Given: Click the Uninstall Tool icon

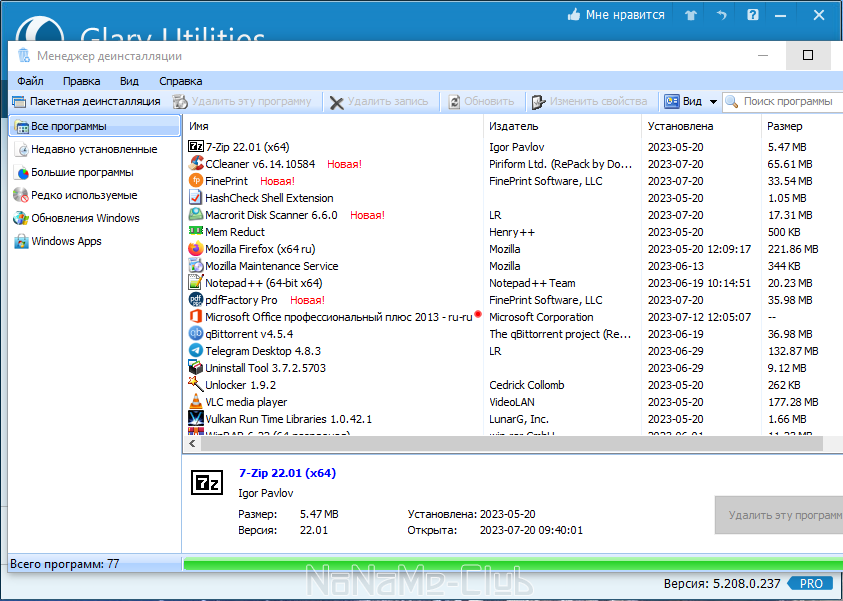Looking at the screenshot, I should tap(196, 368).
